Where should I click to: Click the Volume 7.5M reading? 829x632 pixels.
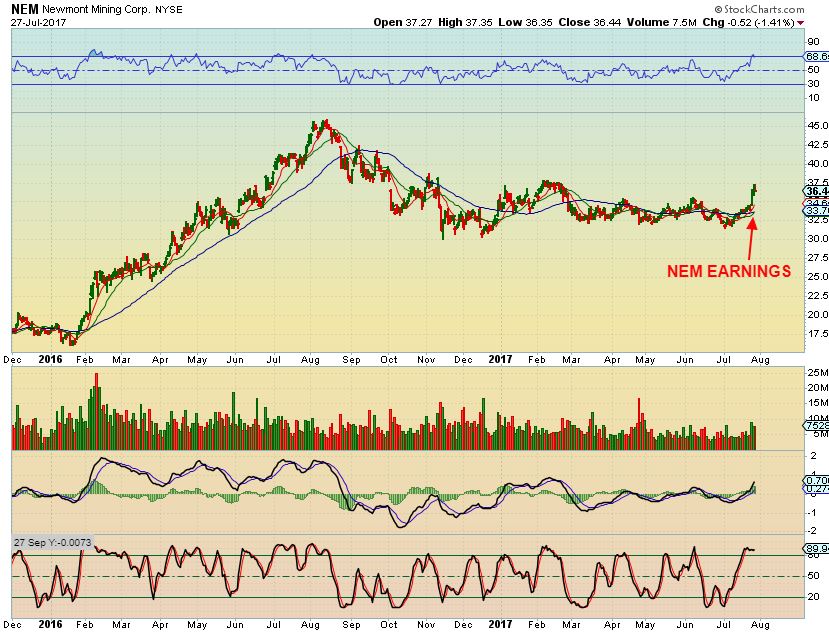coord(661,22)
